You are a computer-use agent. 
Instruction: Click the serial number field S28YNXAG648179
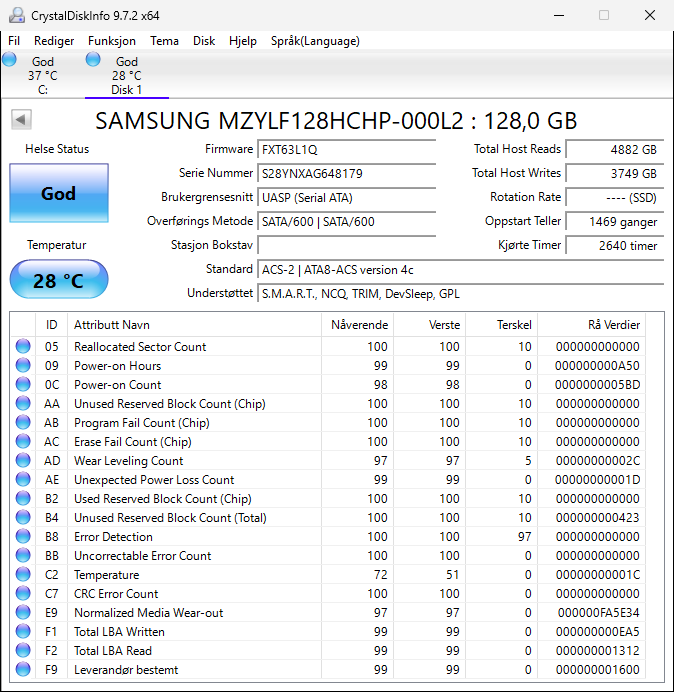pos(346,174)
